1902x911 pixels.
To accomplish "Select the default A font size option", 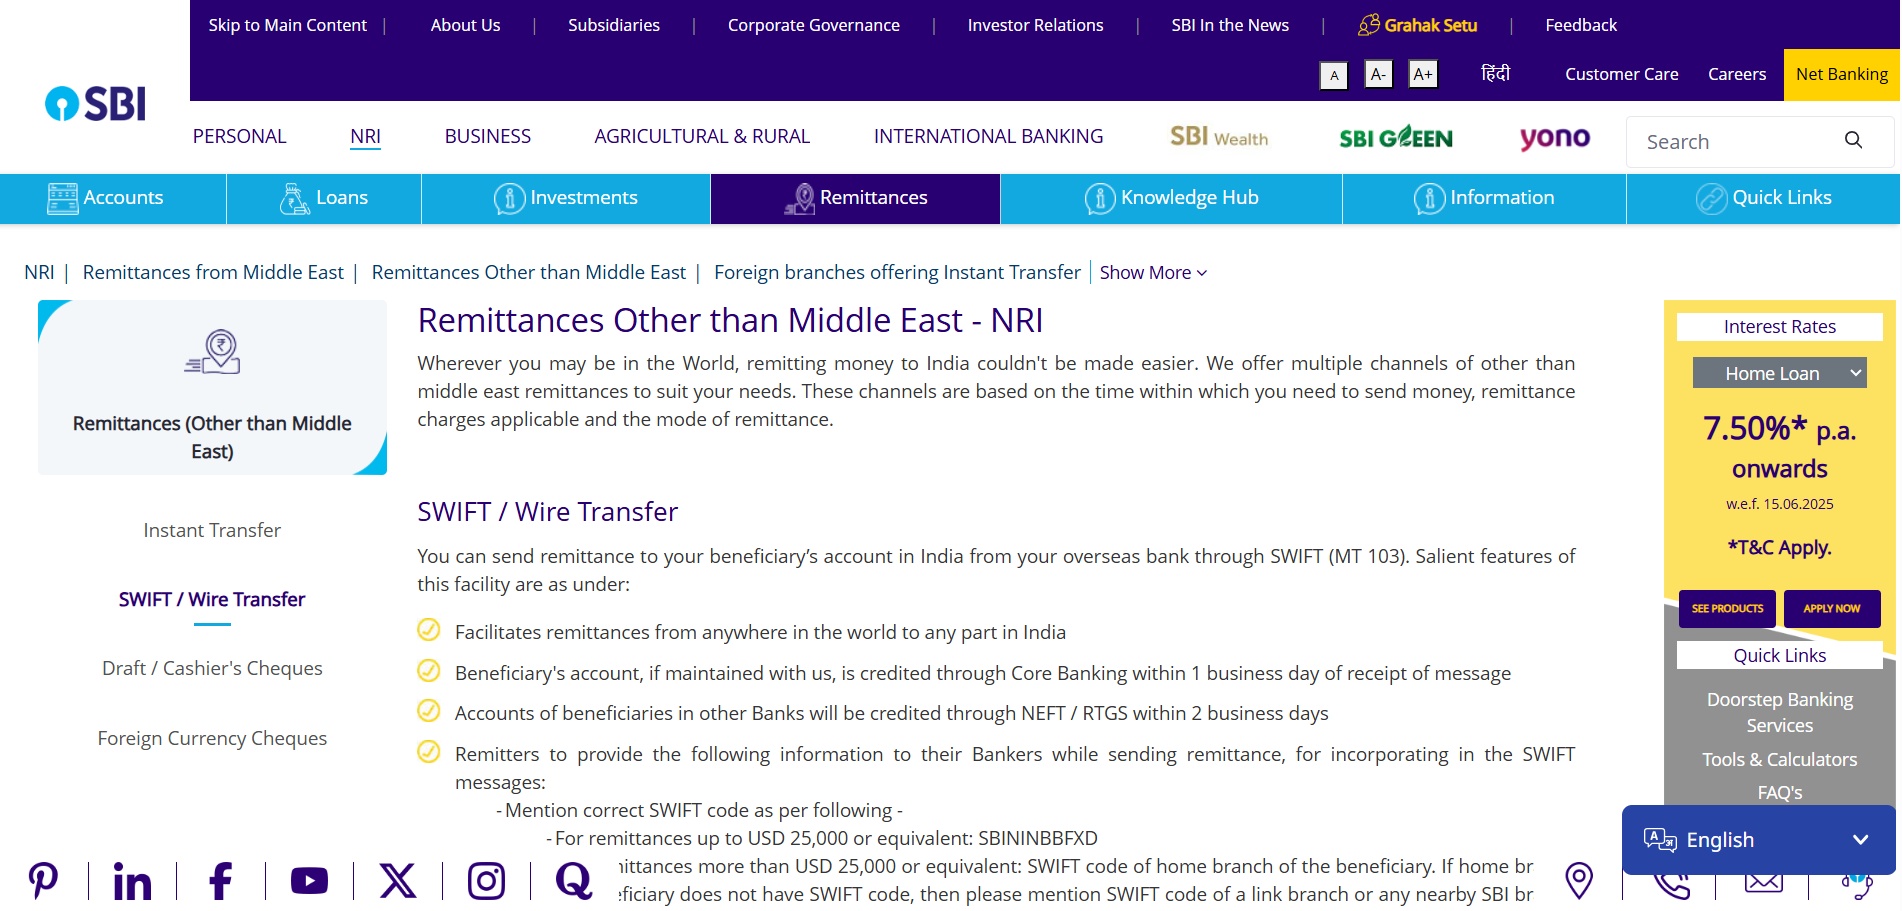I will tap(1334, 75).
